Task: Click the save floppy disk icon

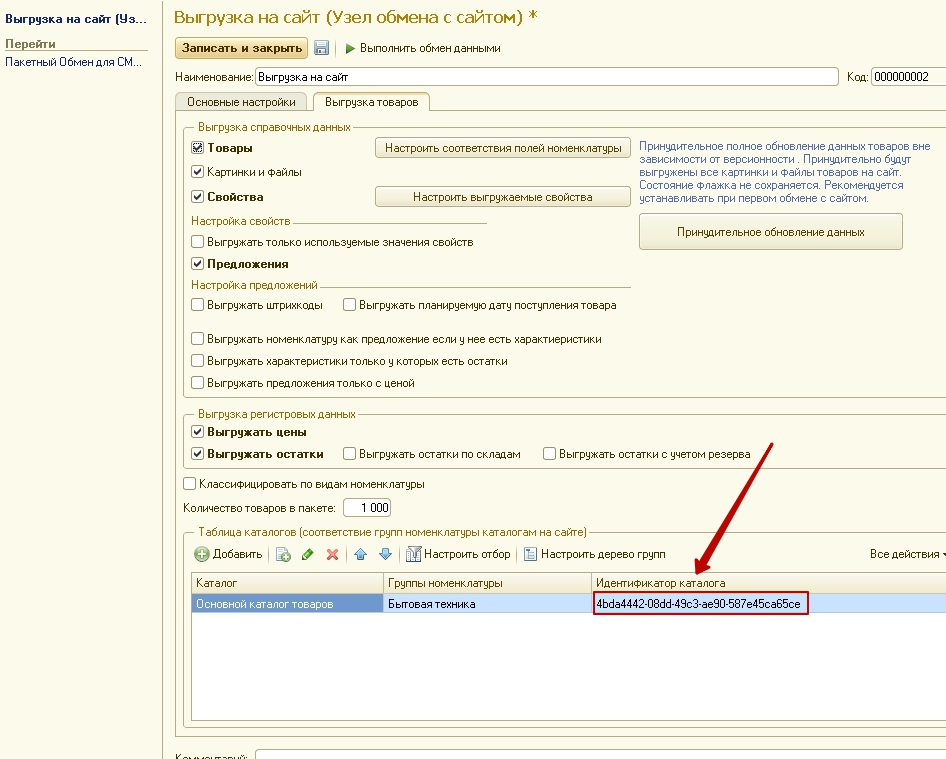Action: click(321, 48)
